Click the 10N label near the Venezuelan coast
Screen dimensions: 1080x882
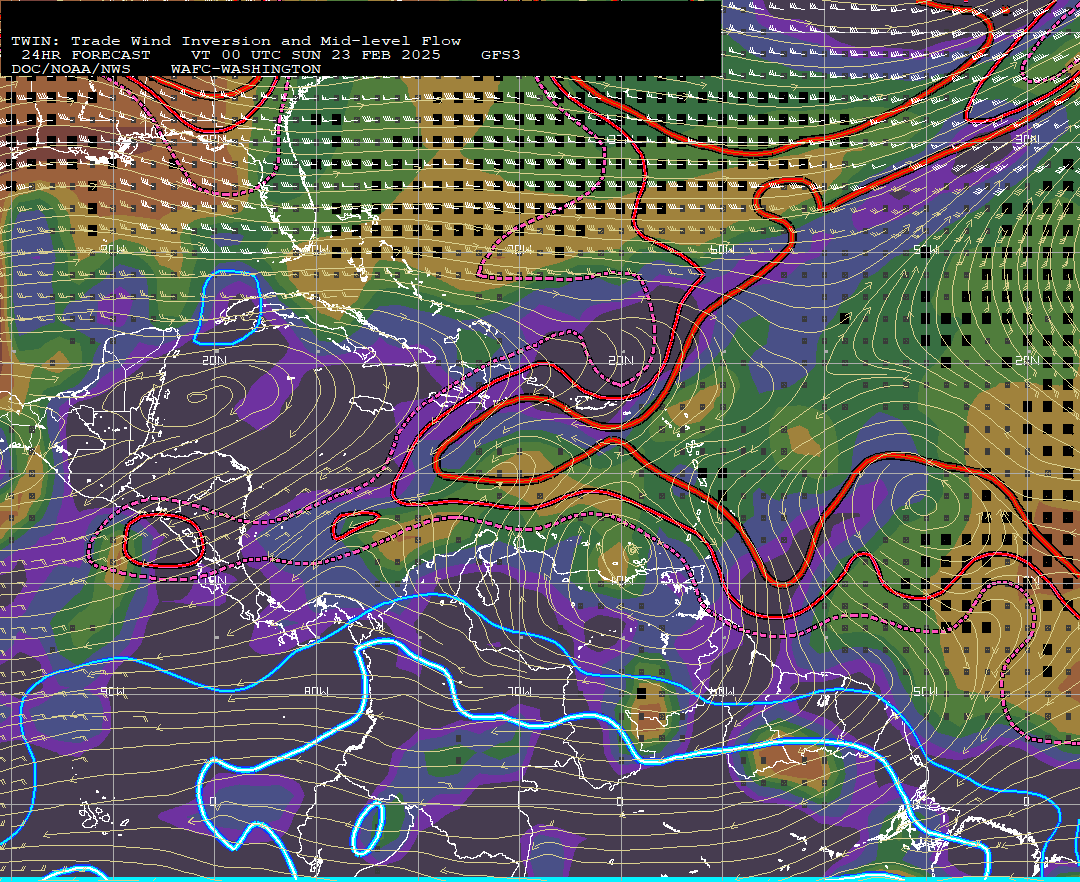[621, 580]
